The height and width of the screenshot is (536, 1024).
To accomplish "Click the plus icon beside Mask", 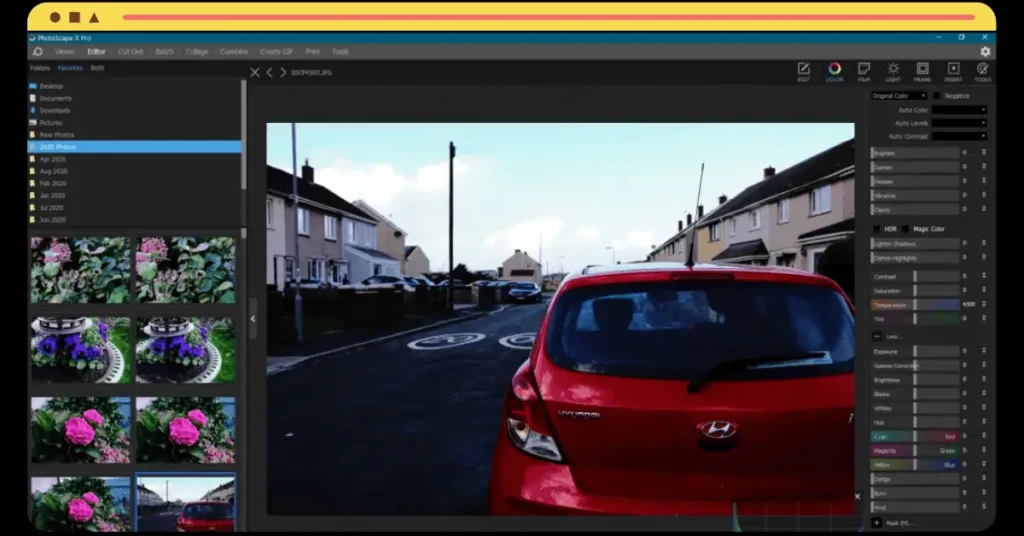I will (876, 522).
